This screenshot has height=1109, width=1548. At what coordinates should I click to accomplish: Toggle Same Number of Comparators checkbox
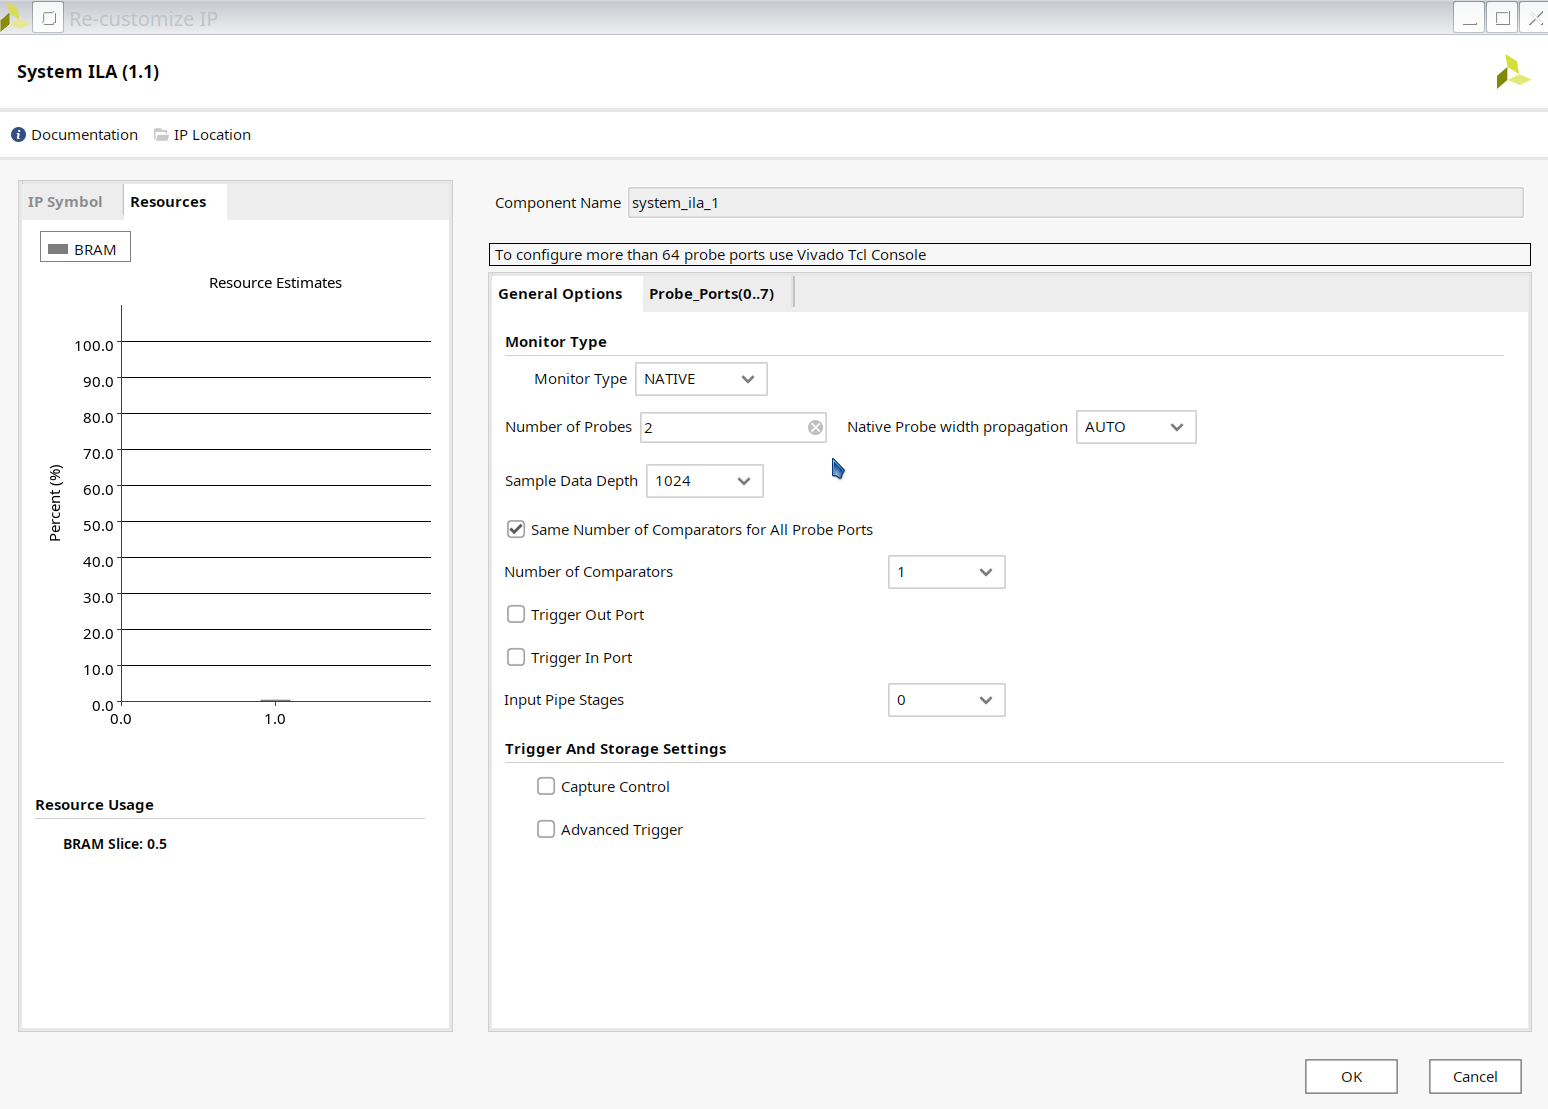[x=516, y=529]
